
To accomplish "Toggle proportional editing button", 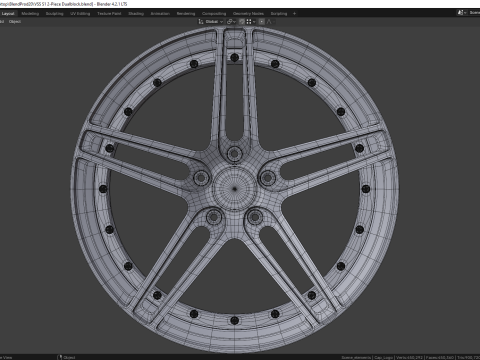I will (262, 22).
